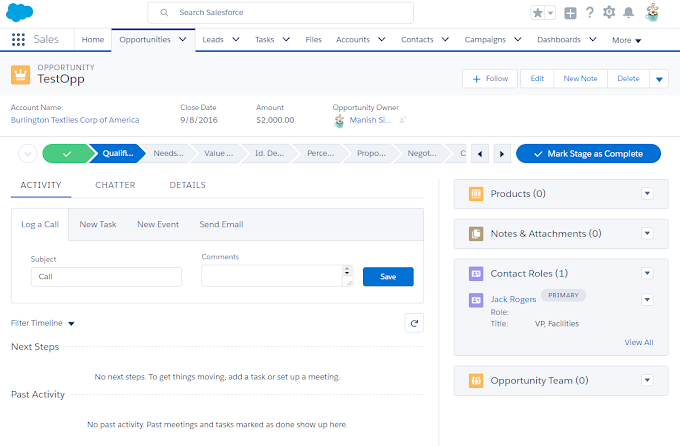
Task: Open the Leads tab dropdown chevron
Action: (x=236, y=39)
